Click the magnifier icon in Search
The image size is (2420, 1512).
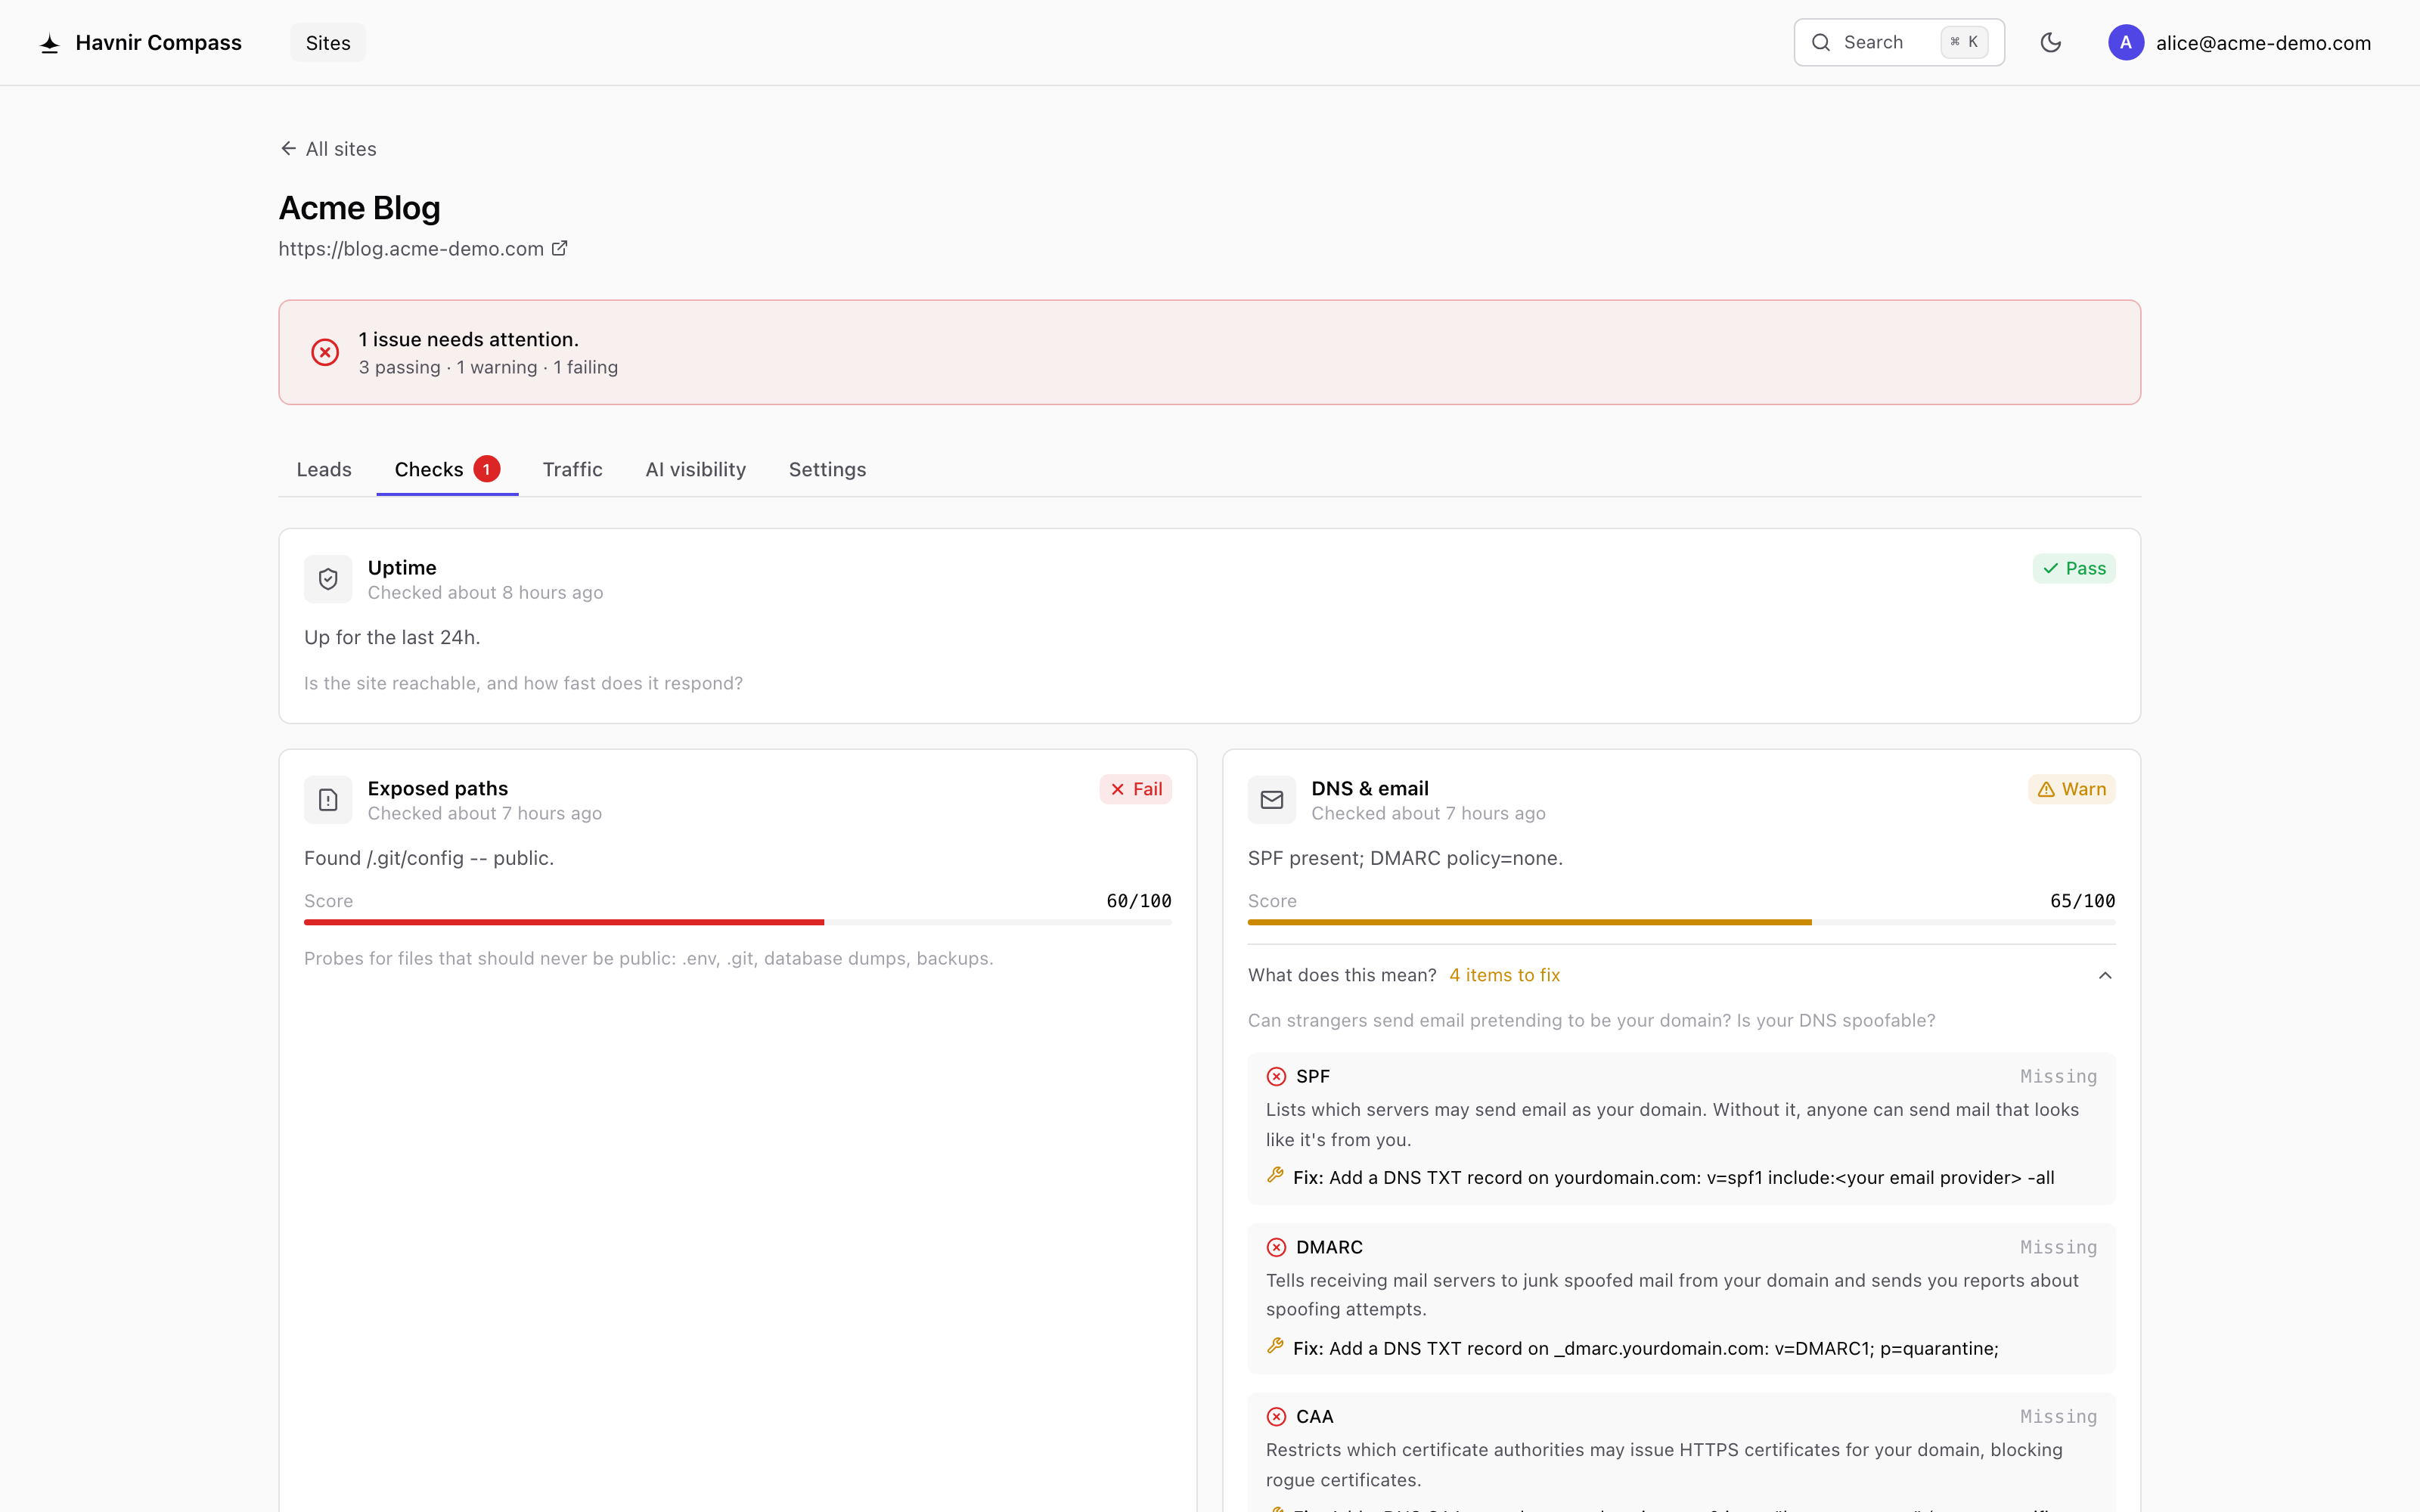click(1821, 42)
